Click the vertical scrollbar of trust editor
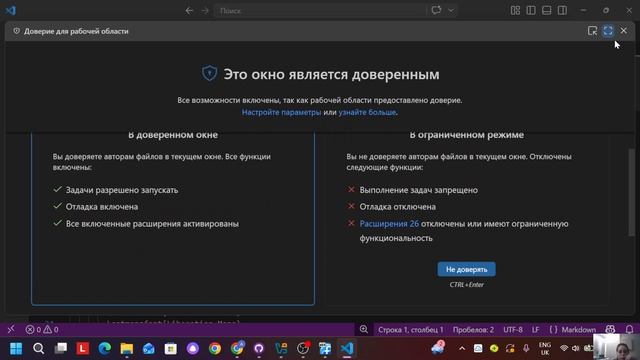This screenshot has height=360, width=640. click(x=631, y=192)
